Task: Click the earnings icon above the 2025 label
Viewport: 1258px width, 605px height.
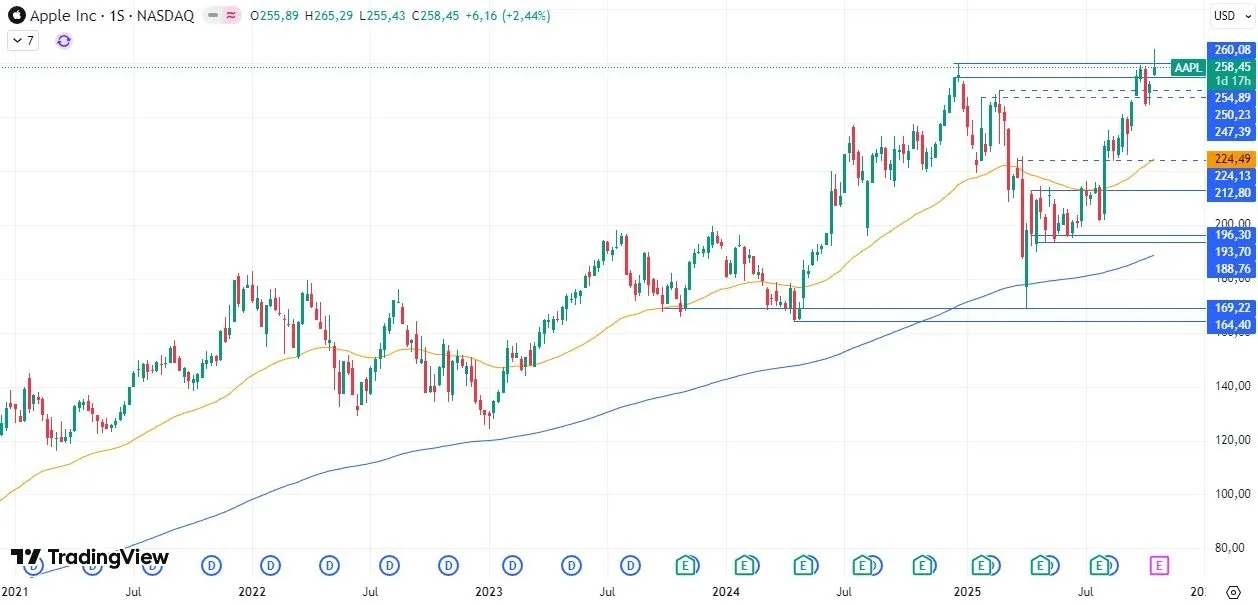Action: 983,565
